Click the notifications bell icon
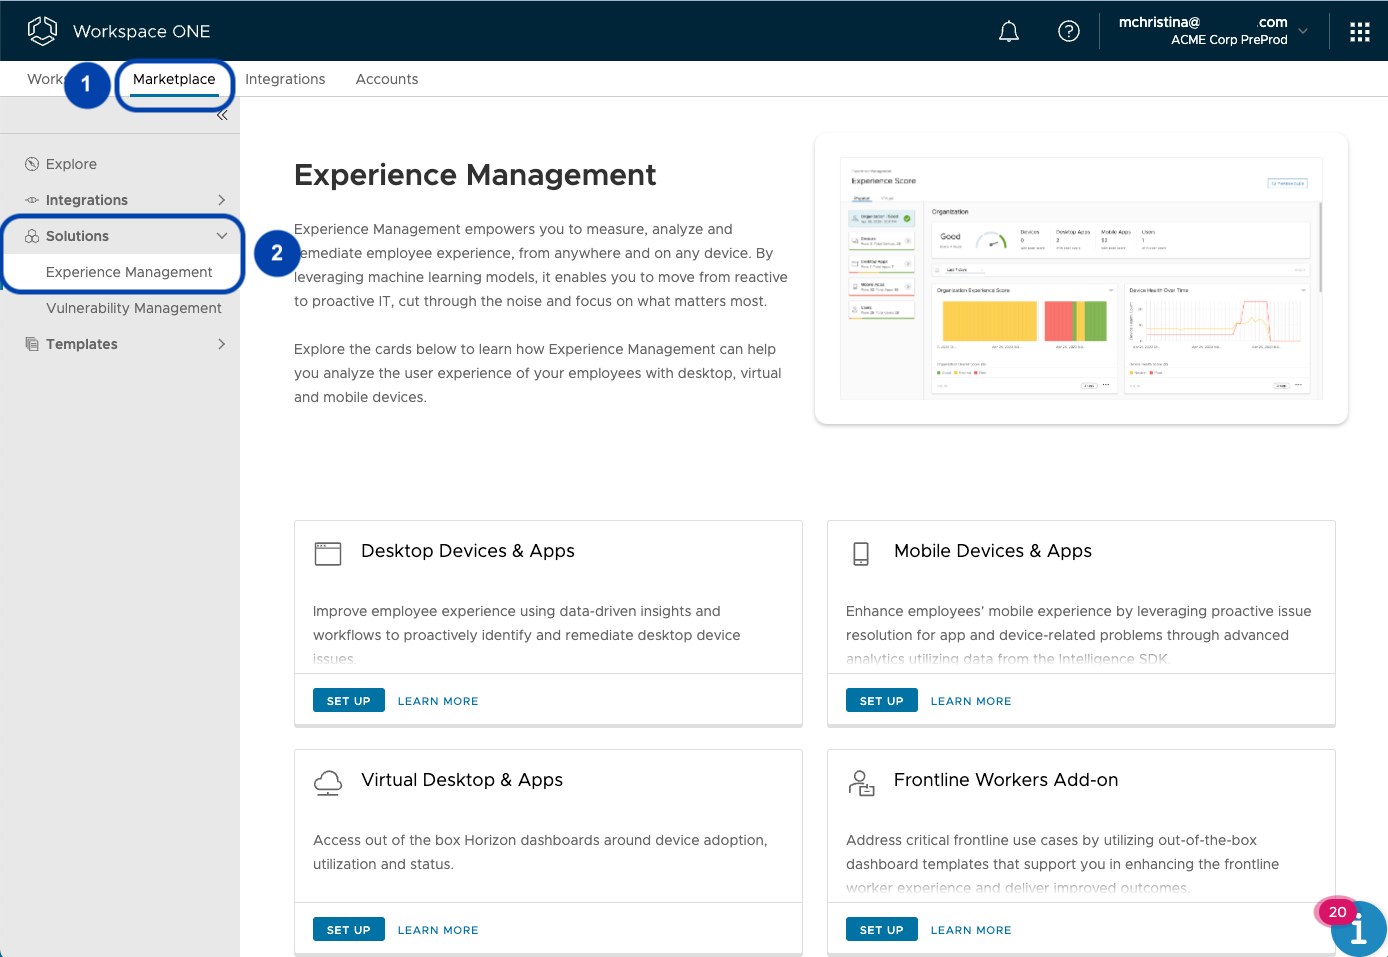The width and height of the screenshot is (1388, 957). [1009, 32]
